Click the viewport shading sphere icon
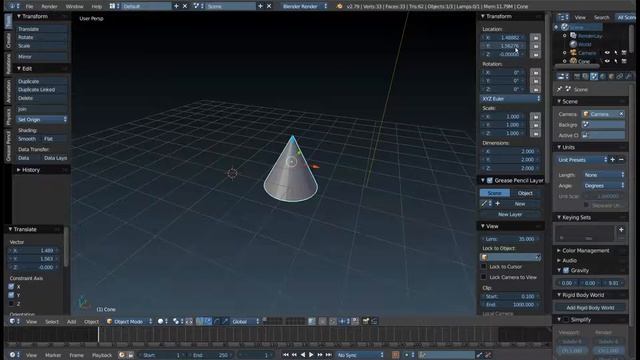The height and width of the screenshot is (360, 640). (x=161, y=322)
